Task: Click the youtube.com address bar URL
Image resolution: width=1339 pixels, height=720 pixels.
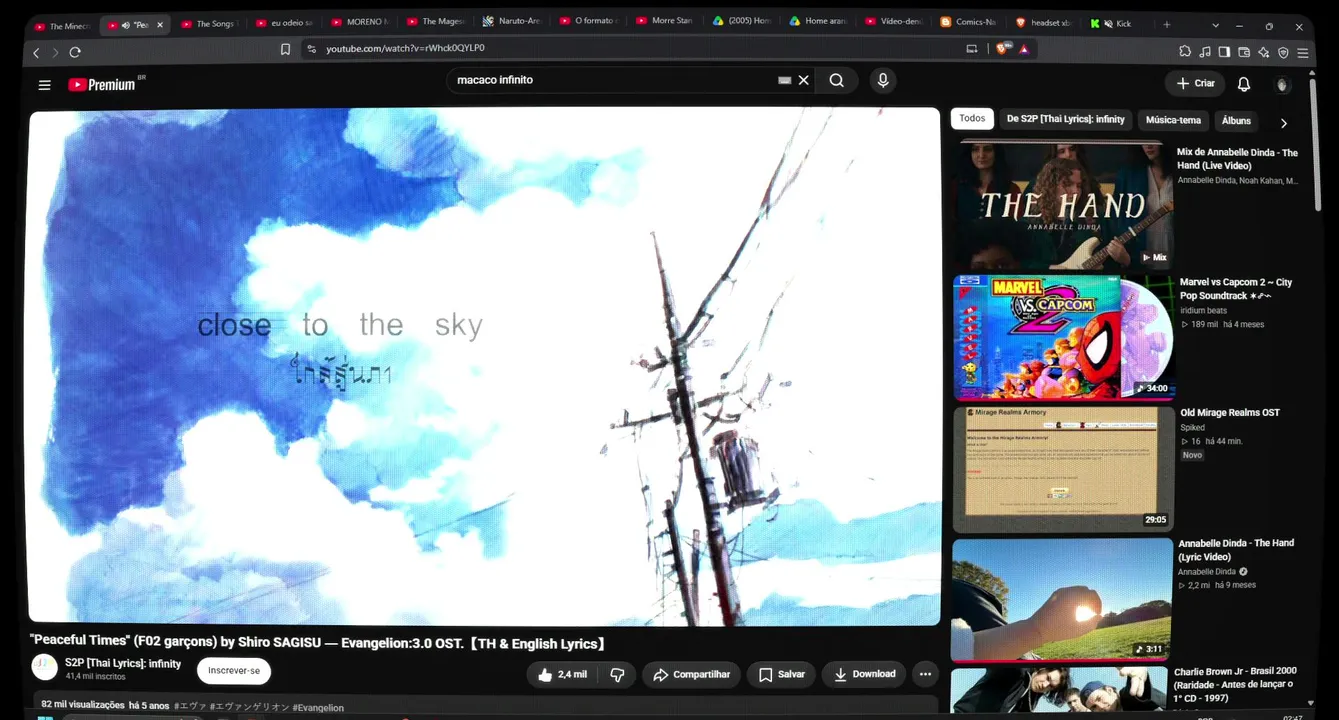Action: pos(405,48)
